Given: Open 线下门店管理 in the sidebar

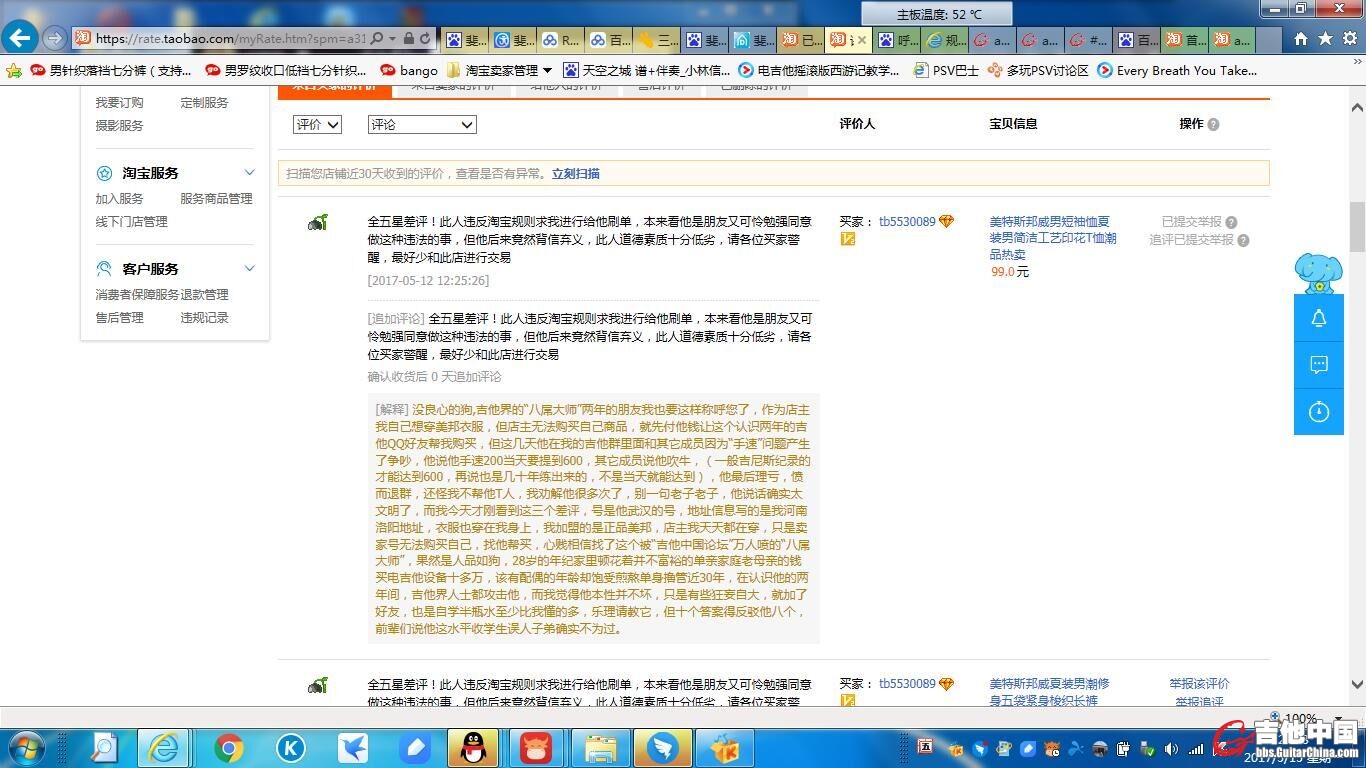Looking at the screenshot, I should 132,222.
